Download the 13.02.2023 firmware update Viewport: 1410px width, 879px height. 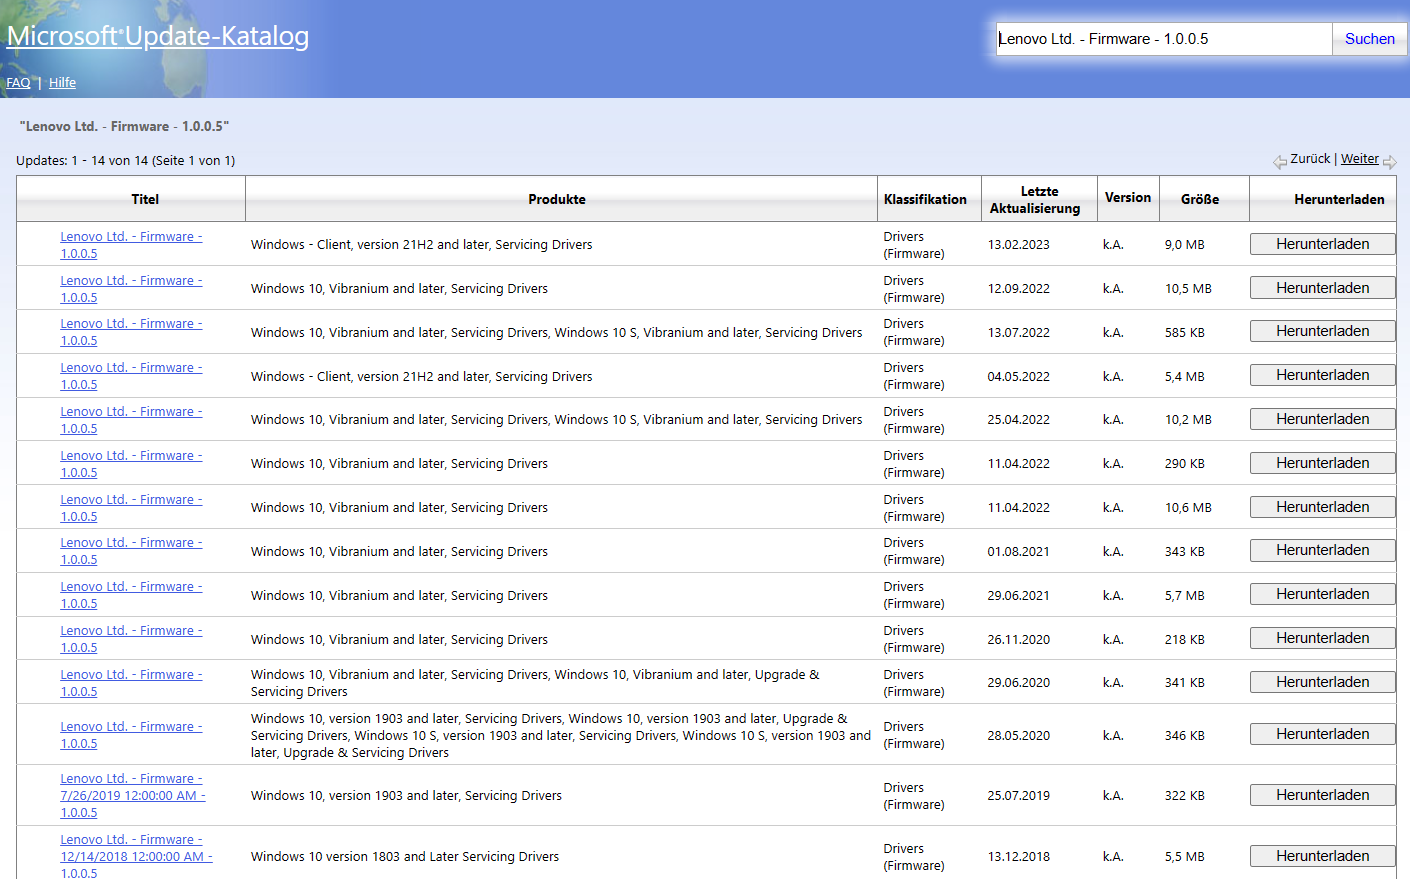point(1322,244)
